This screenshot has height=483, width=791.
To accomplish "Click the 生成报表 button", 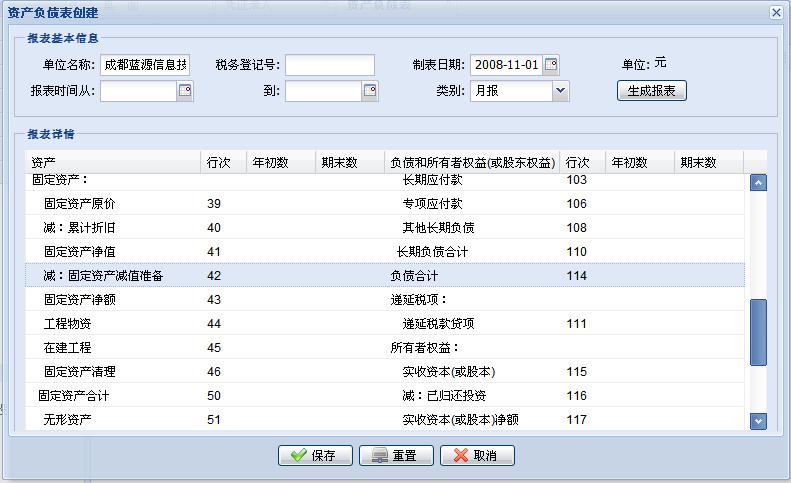I will tap(651, 91).
